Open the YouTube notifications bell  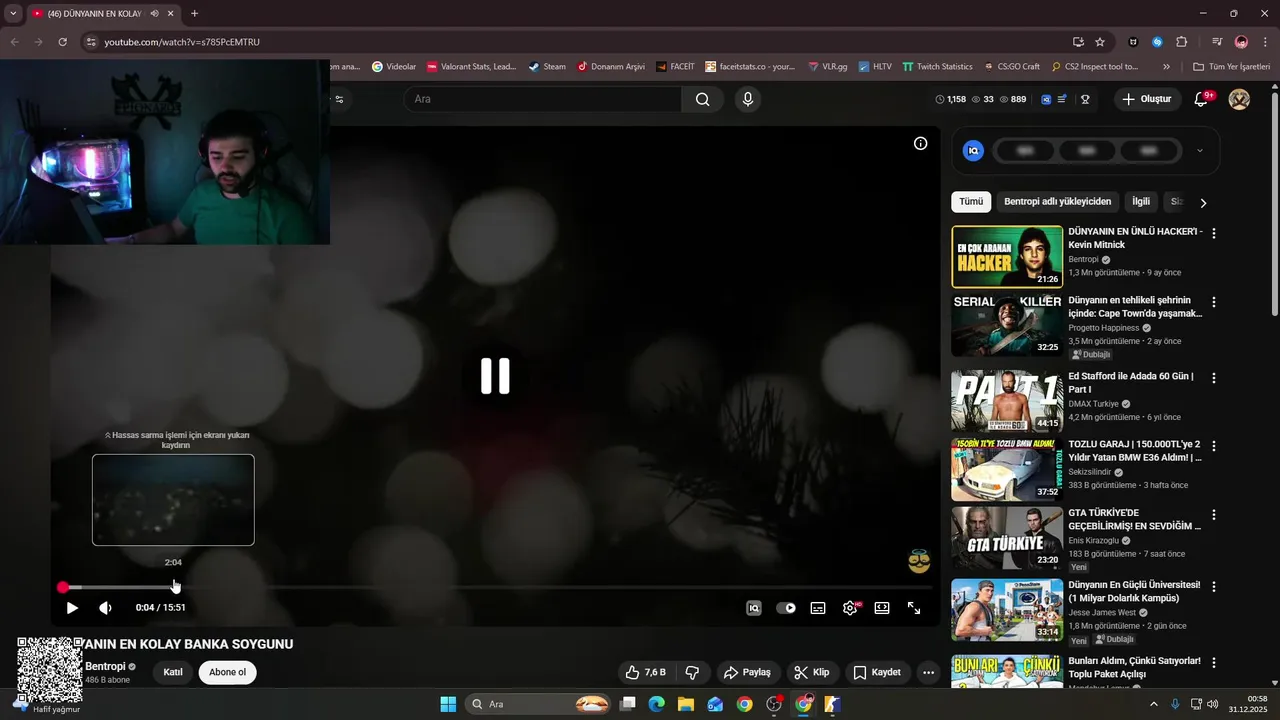(x=1202, y=99)
